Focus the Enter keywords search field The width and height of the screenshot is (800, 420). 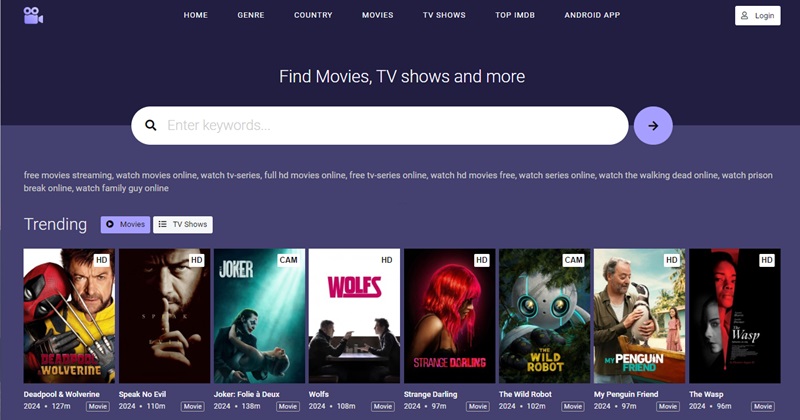[x=380, y=126]
